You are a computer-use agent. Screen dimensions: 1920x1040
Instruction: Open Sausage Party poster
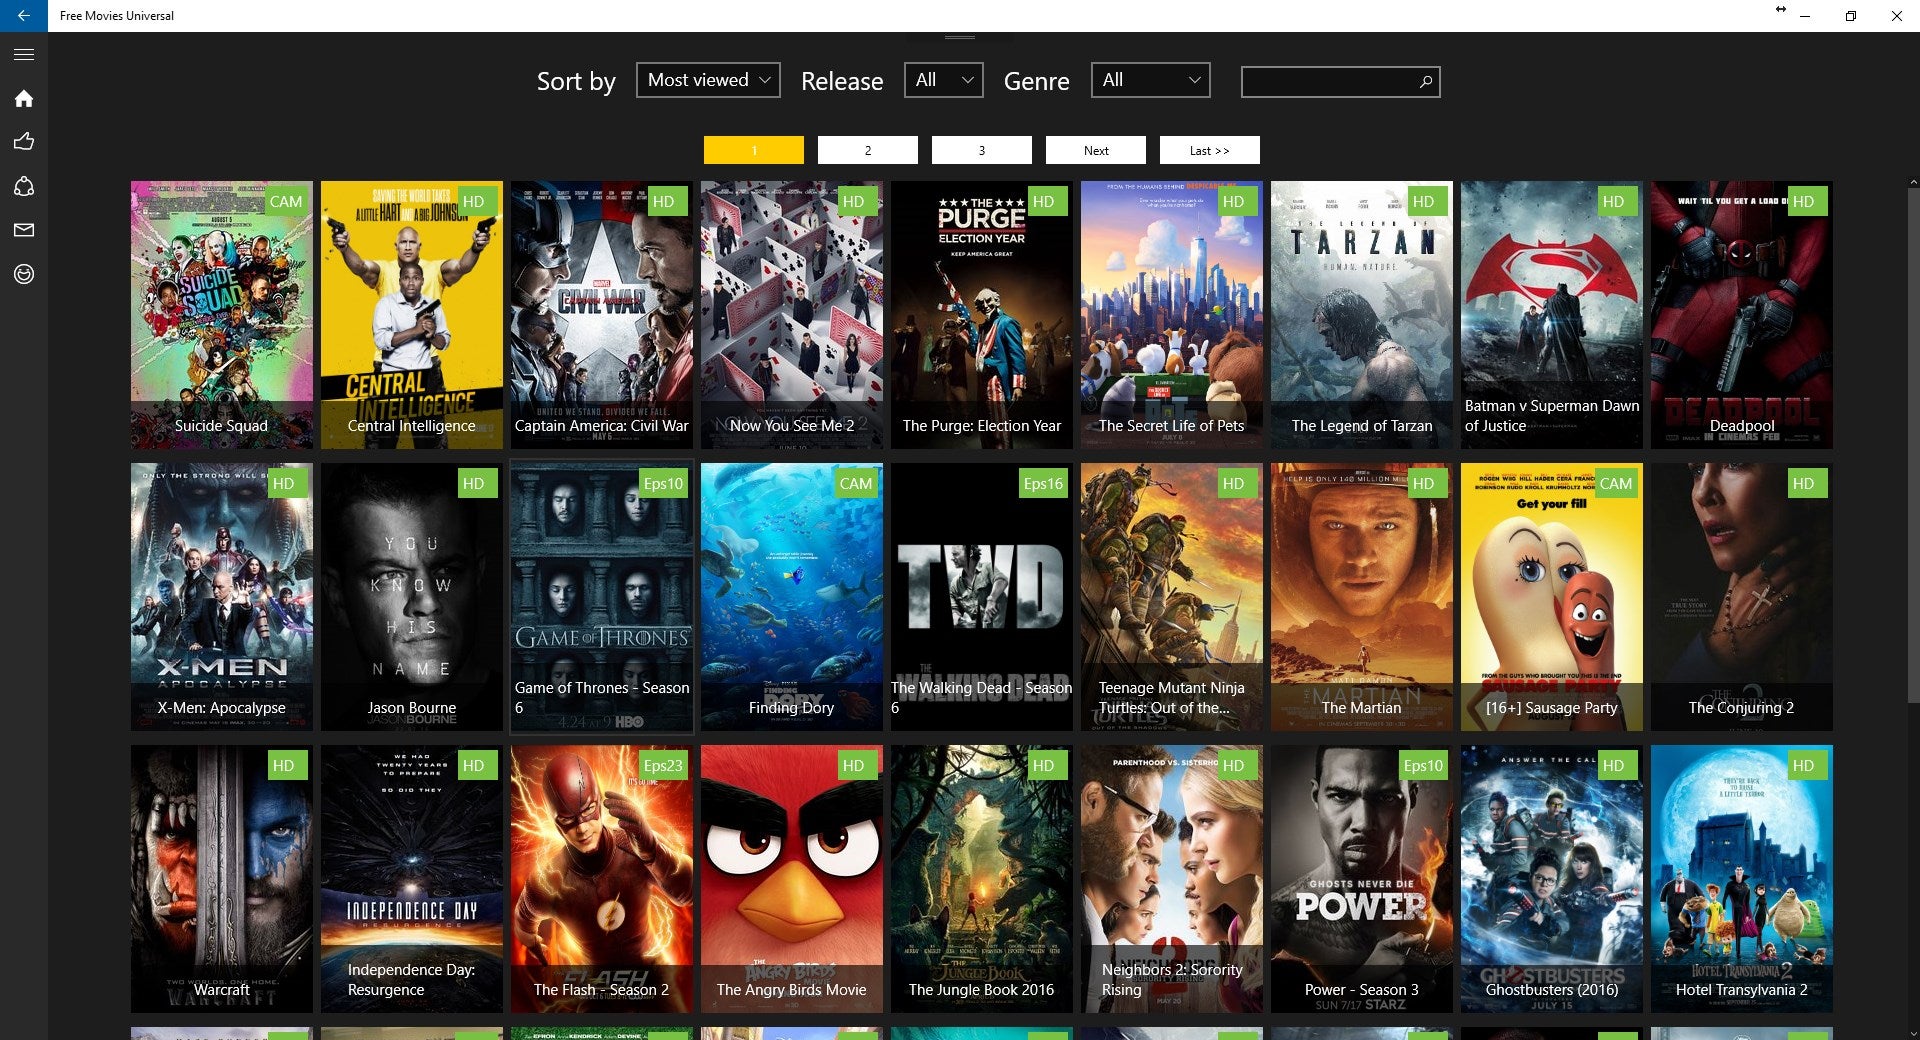1552,597
